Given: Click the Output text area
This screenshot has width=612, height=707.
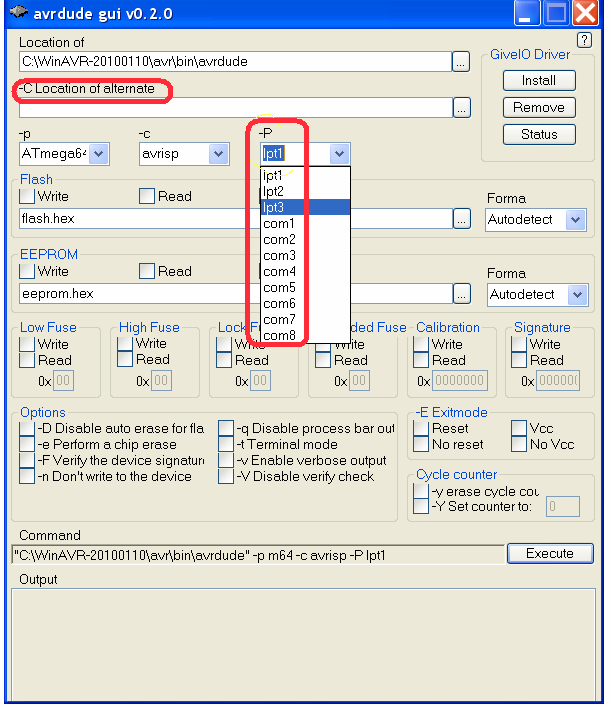Looking at the screenshot, I should 303,645.
